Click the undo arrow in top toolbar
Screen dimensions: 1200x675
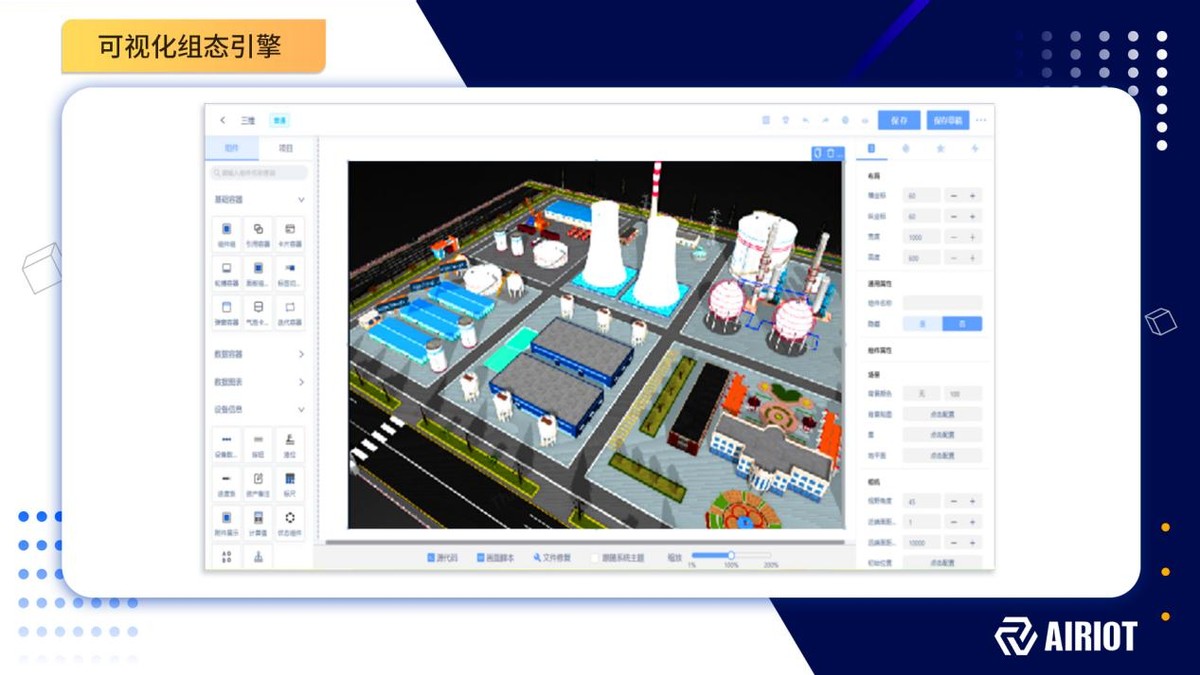tap(806, 120)
